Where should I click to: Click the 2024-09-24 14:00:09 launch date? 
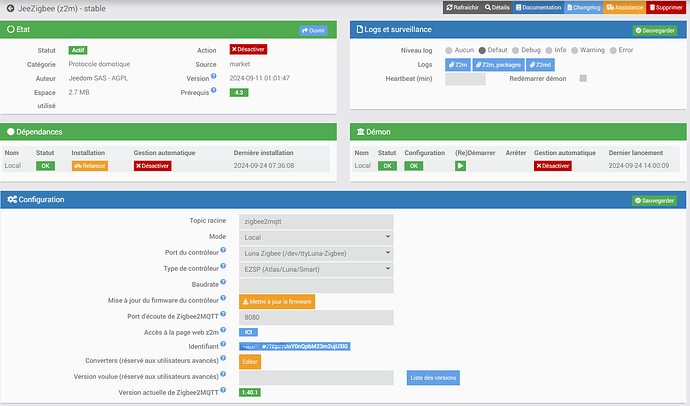(x=639, y=166)
